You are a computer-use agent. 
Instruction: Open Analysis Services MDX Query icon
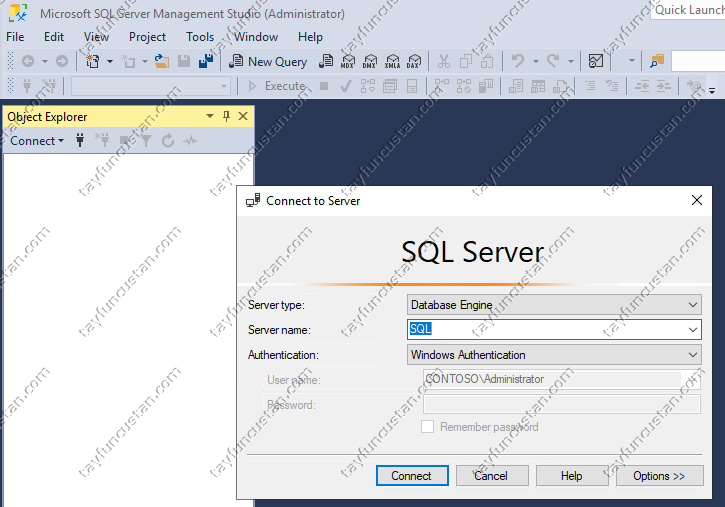pos(348,61)
